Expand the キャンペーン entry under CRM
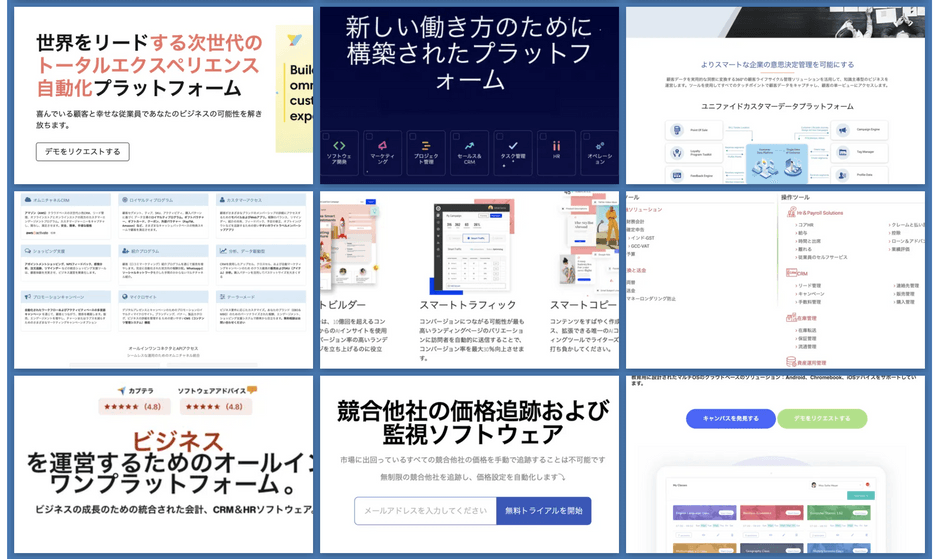Image resolution: width=940 pixels, height=559 pixels. coord(810,294)
